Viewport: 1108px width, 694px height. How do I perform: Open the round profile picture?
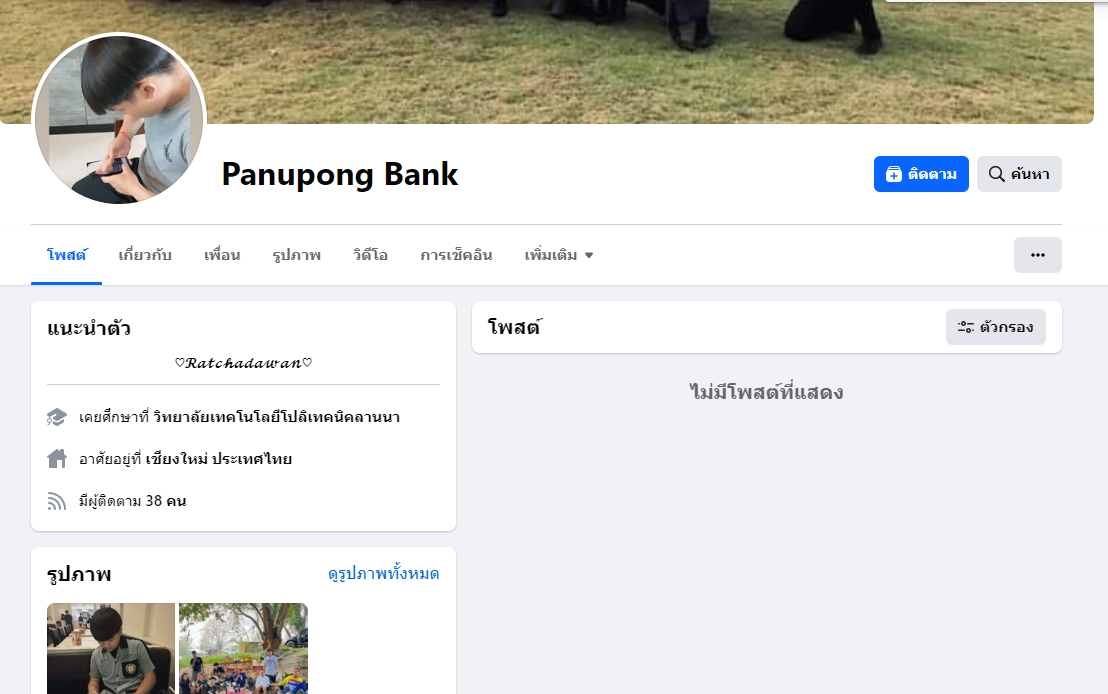119,119
